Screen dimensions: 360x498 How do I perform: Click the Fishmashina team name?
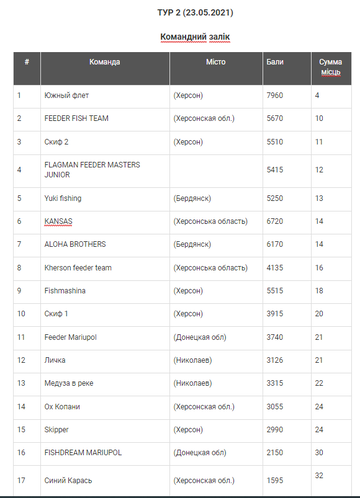(x=65, y=291)
